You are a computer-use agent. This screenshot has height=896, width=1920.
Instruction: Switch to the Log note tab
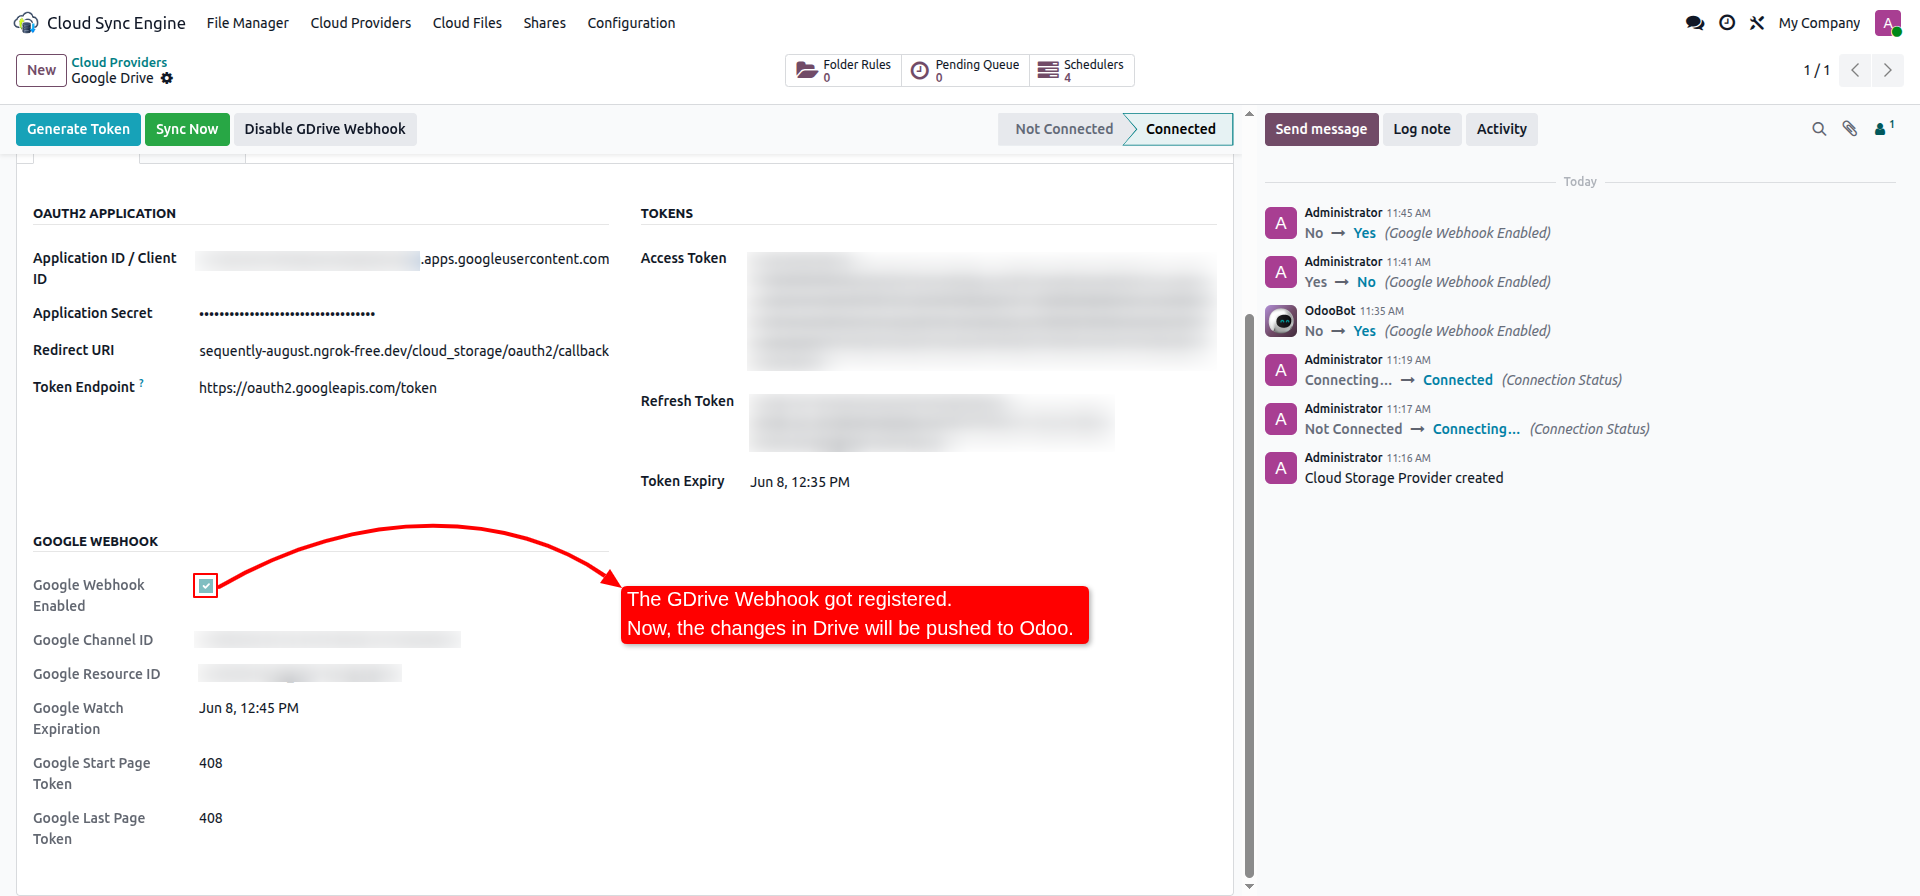(x=1421, y=129)
